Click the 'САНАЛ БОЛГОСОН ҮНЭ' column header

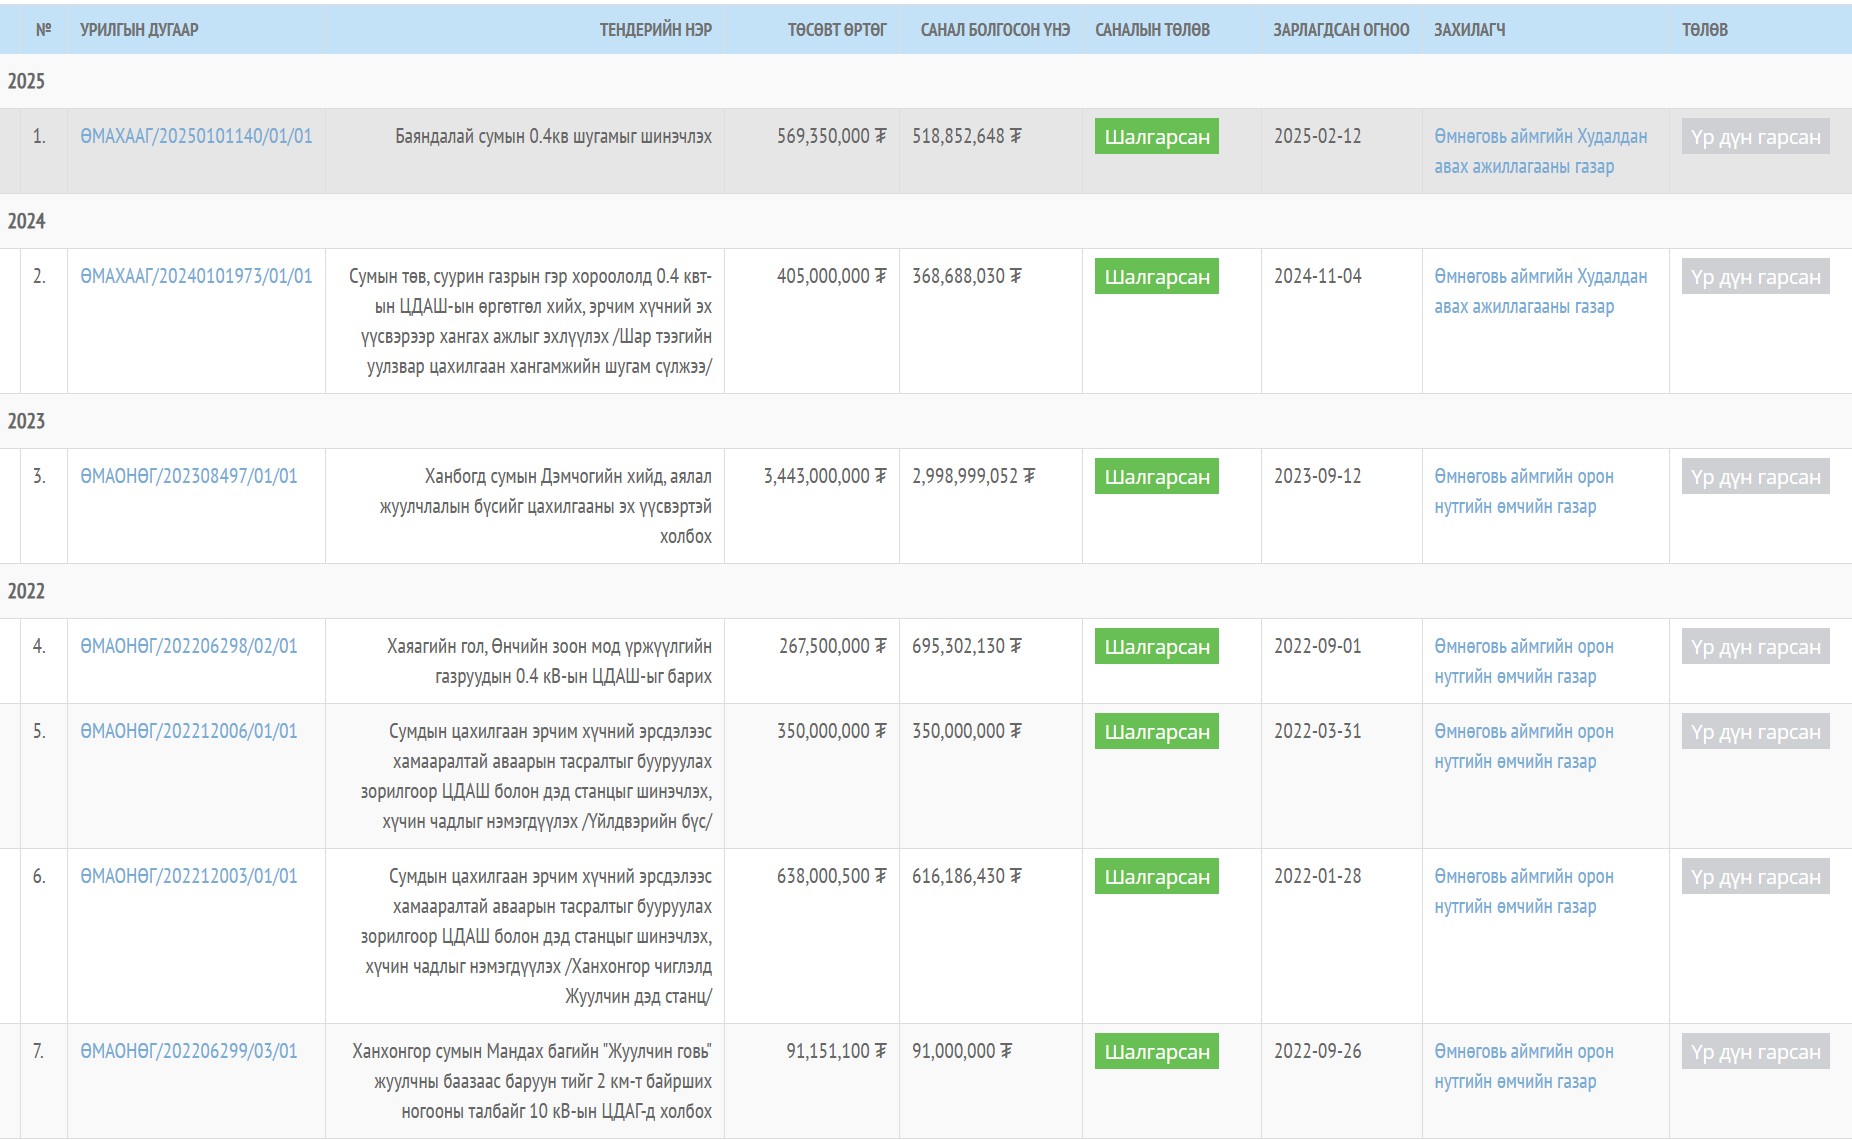click(994, 30)
